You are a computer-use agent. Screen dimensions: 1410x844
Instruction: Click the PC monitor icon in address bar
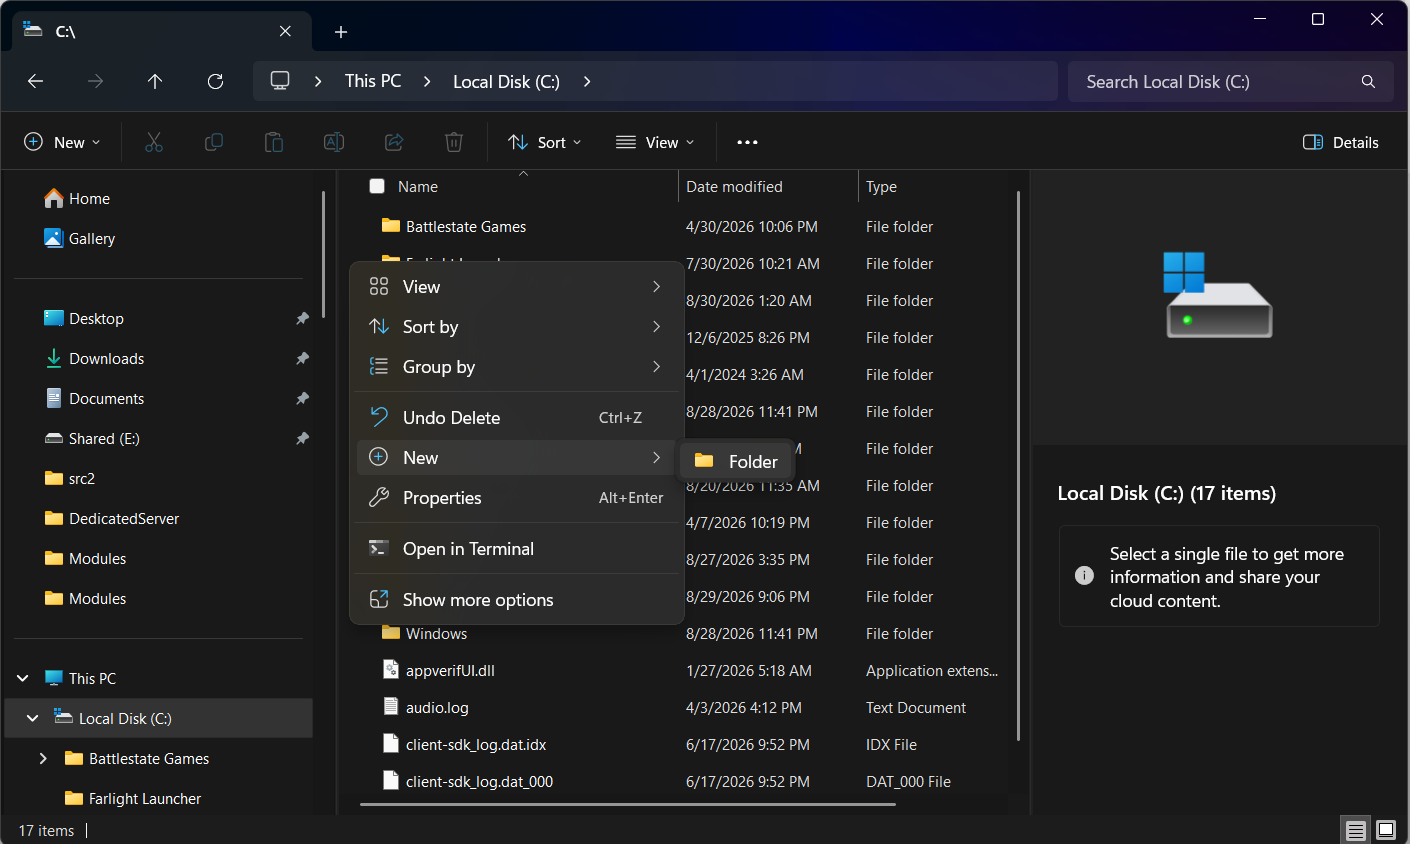click(x=280, y=81)
